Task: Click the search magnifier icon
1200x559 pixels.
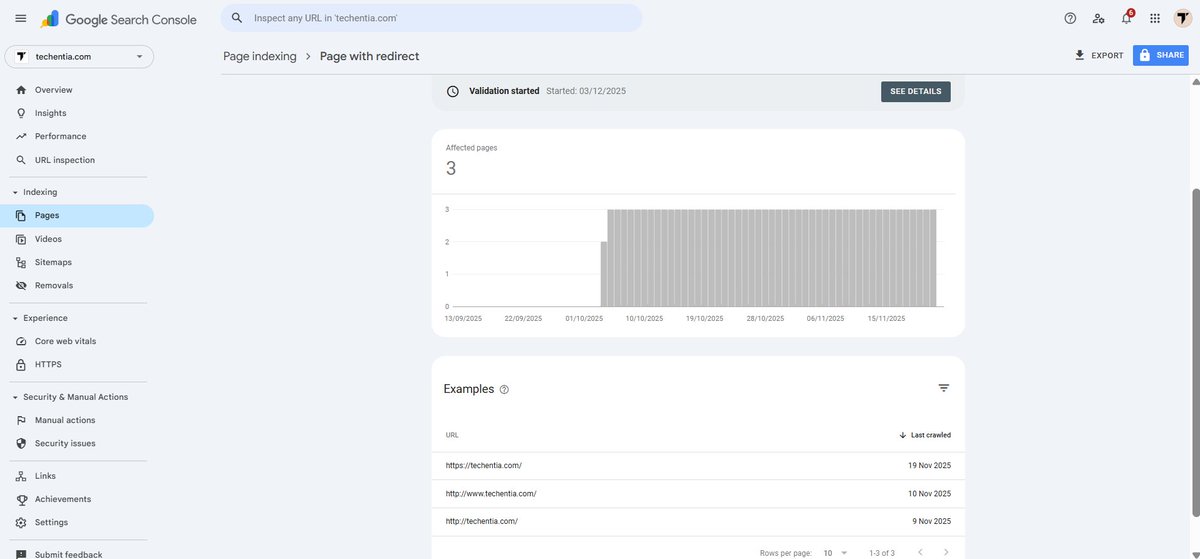Action: coord(237,18)
